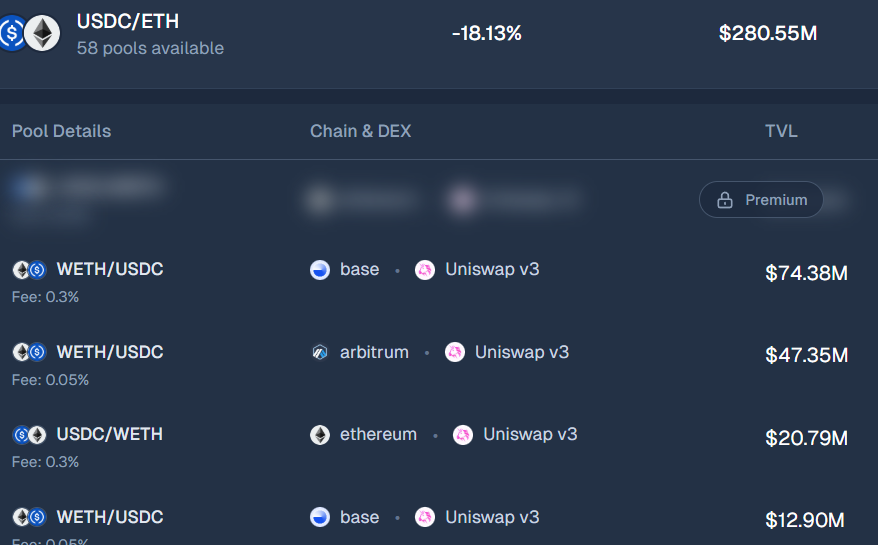The image size is (878, 545).
Task: Click the $74.38M TVL value
Action: coord(806,273)
